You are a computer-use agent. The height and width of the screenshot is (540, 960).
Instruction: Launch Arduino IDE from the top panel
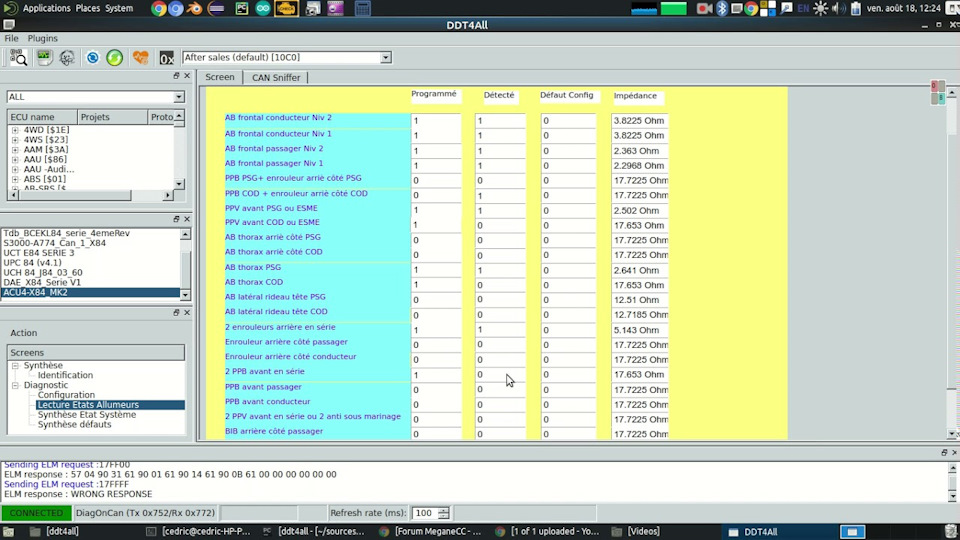click(x=263, y=9)
